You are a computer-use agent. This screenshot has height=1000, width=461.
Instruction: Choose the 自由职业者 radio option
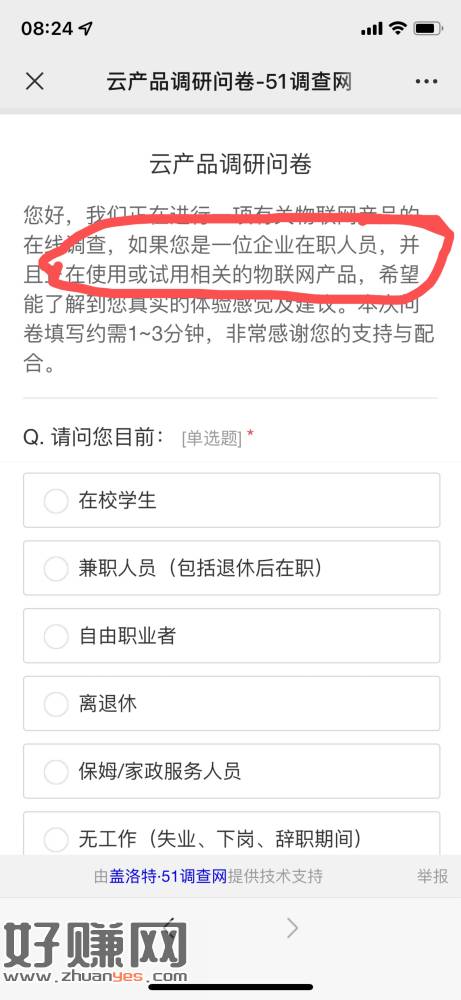231,636
